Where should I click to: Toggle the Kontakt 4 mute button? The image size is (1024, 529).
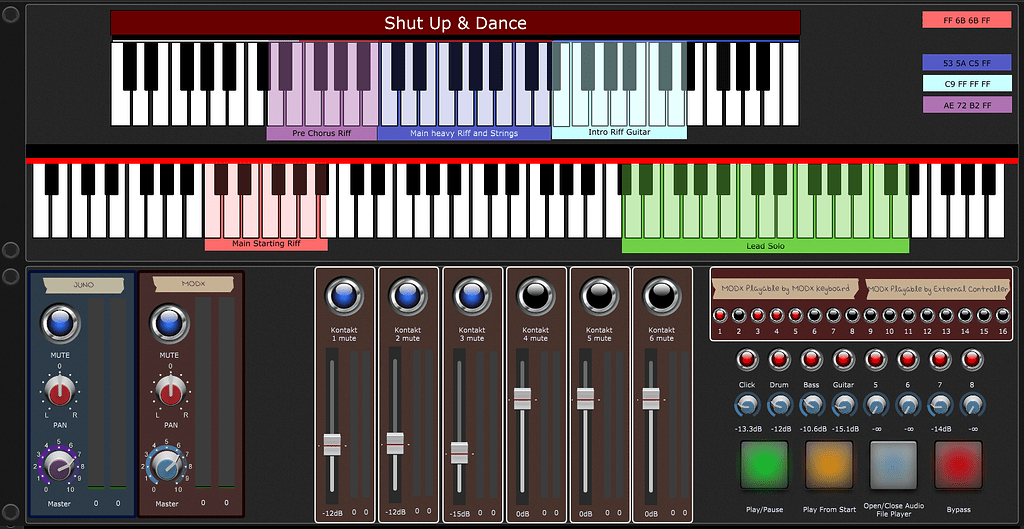pos(535,296)
